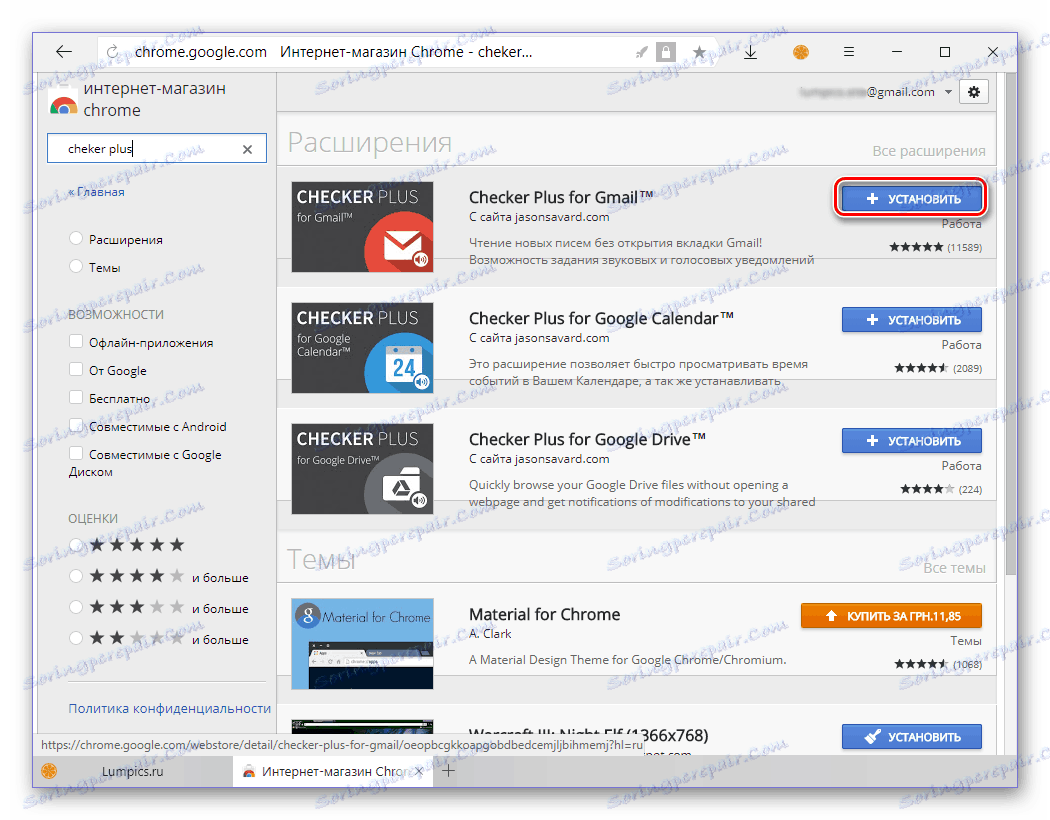Expand the gmail.com account dropdown
This screenshot has height=820, width=1050.
tap(948, 92)
